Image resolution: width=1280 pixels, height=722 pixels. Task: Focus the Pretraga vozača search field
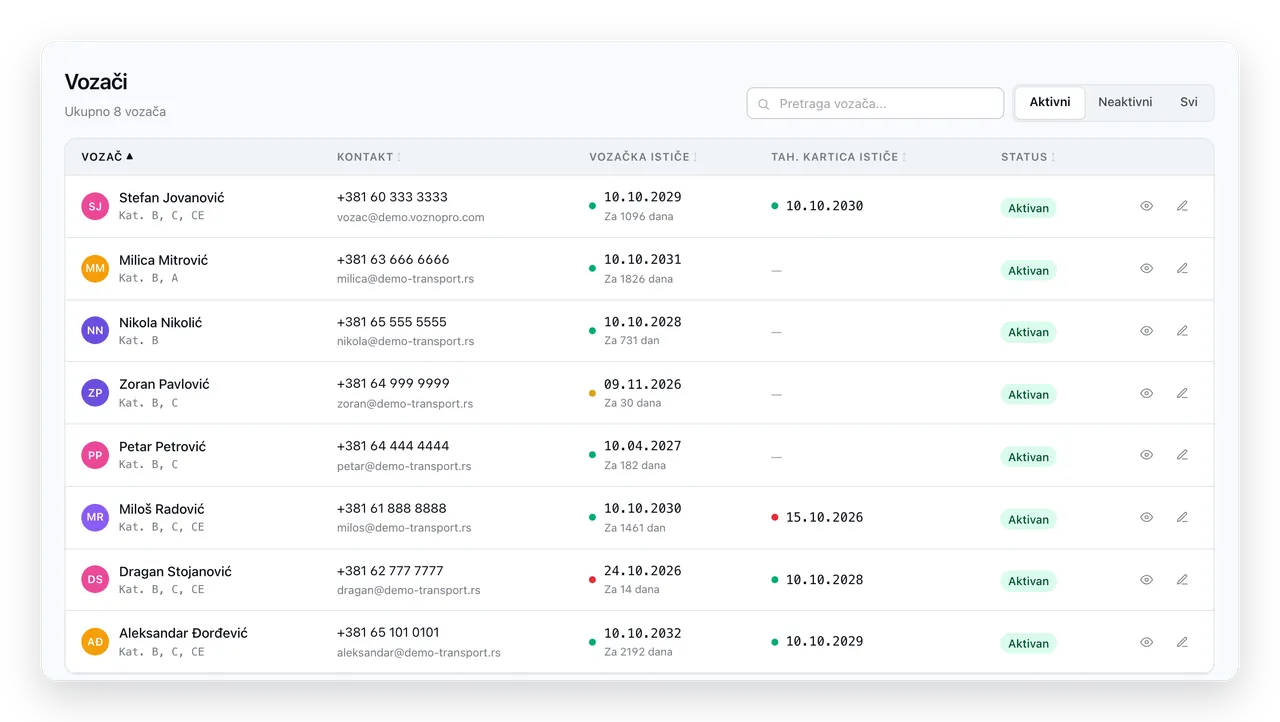coord(875,103)
